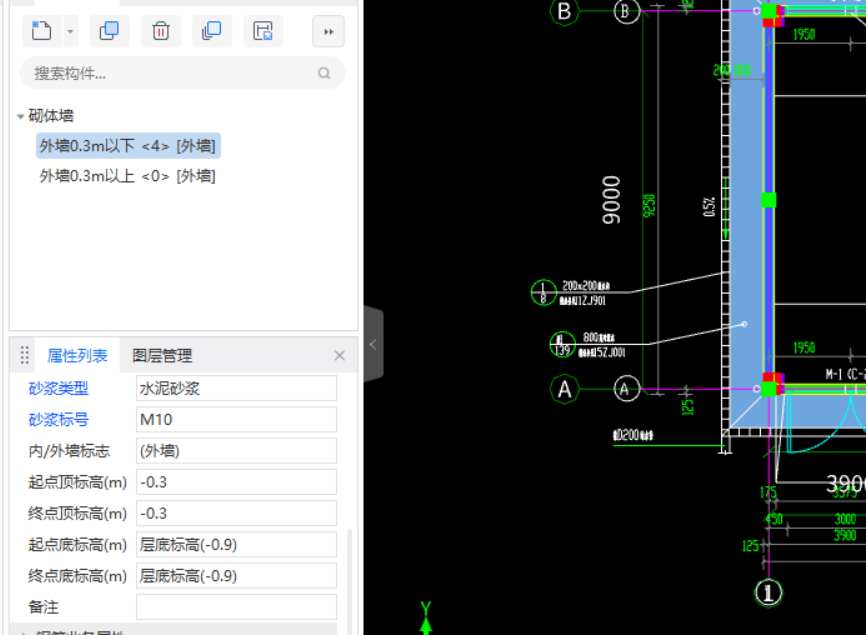The height and width of the screenshot is (635, 866).
Task: Click the 9250 dimension text
Action: coord(650,206)
